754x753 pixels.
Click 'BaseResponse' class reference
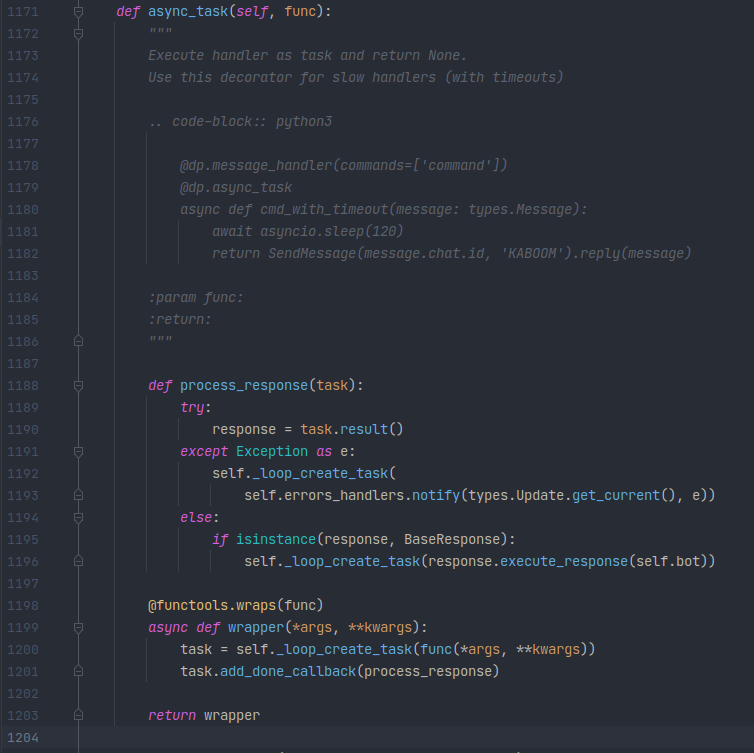click(452, 540)
